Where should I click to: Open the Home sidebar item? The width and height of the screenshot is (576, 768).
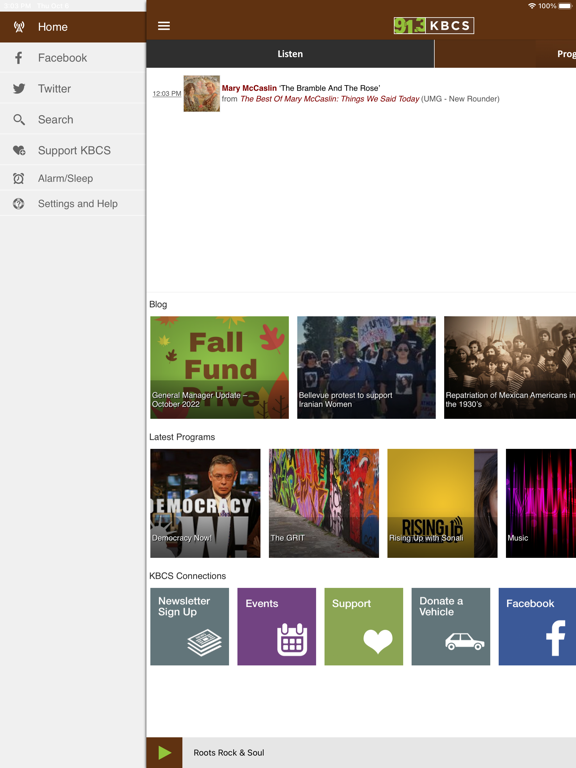(72, 27)
